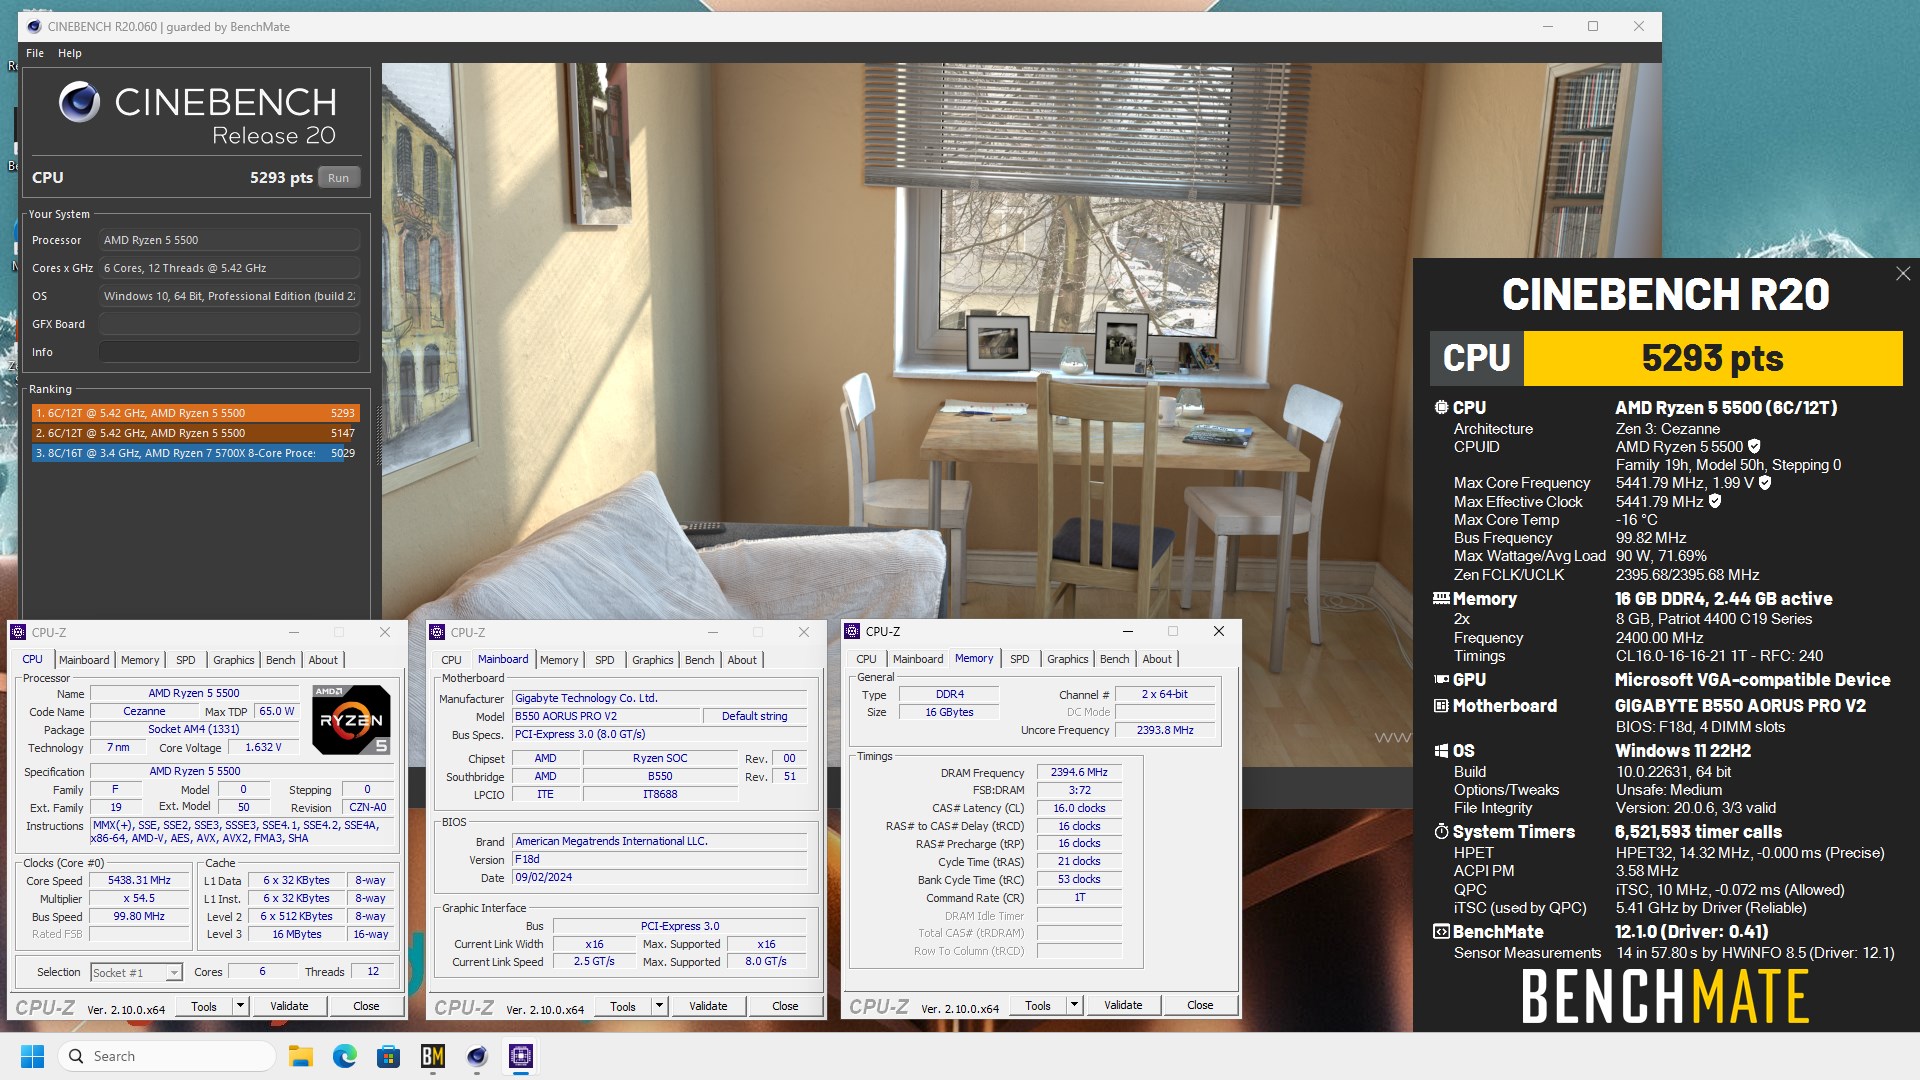Click the Cinebench Info field
The height and width of the screenshot is (1080, 1920).
tap(229, 352)
